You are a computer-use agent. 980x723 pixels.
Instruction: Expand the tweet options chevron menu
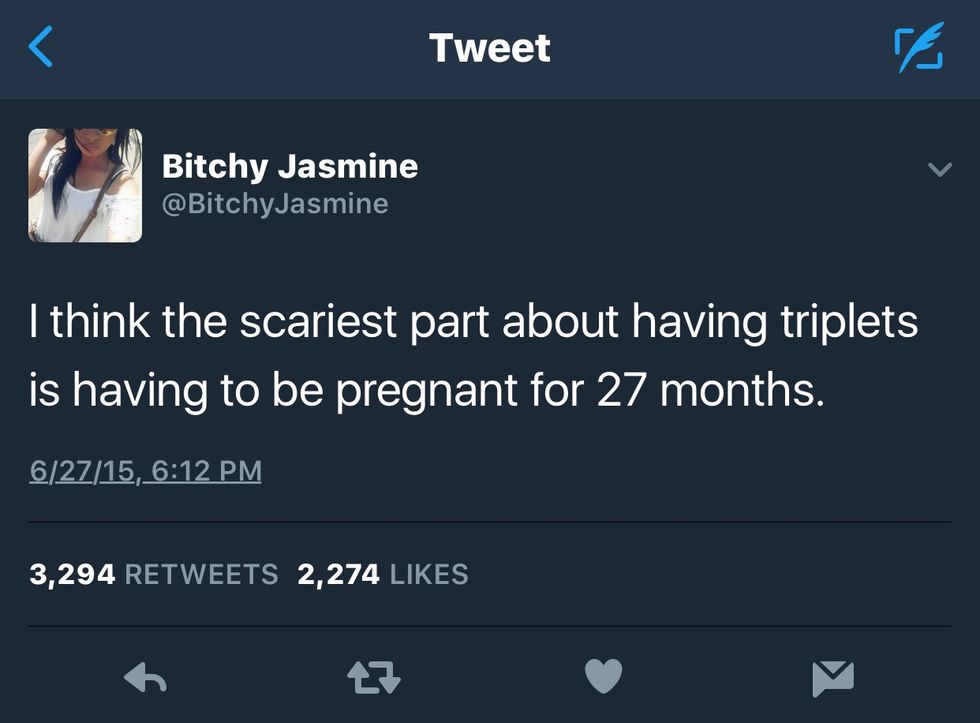[938, 171]
